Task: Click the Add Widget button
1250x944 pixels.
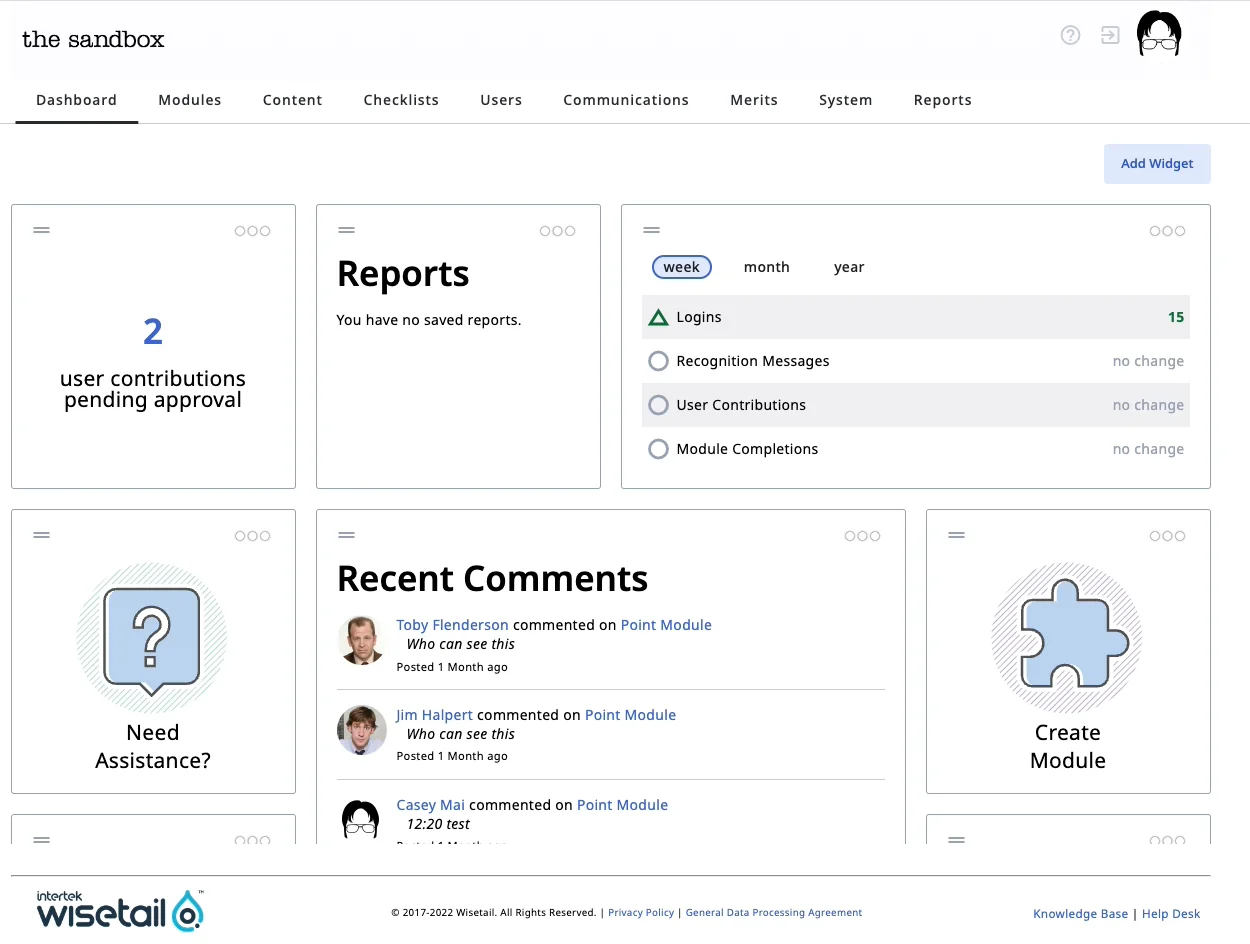Action: [x=1157, y=164]
